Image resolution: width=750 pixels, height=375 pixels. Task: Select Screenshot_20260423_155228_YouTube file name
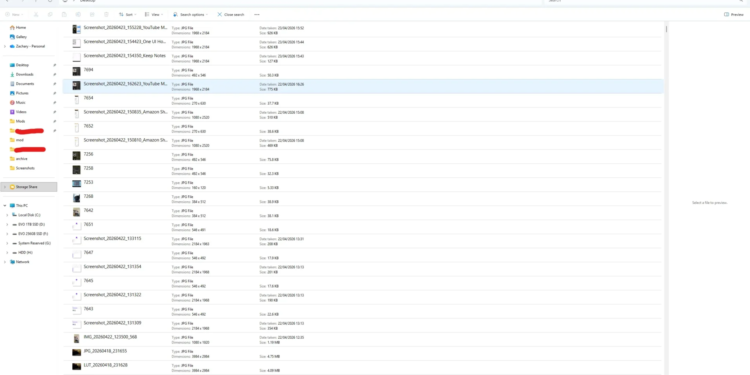(x=125, y=28)
